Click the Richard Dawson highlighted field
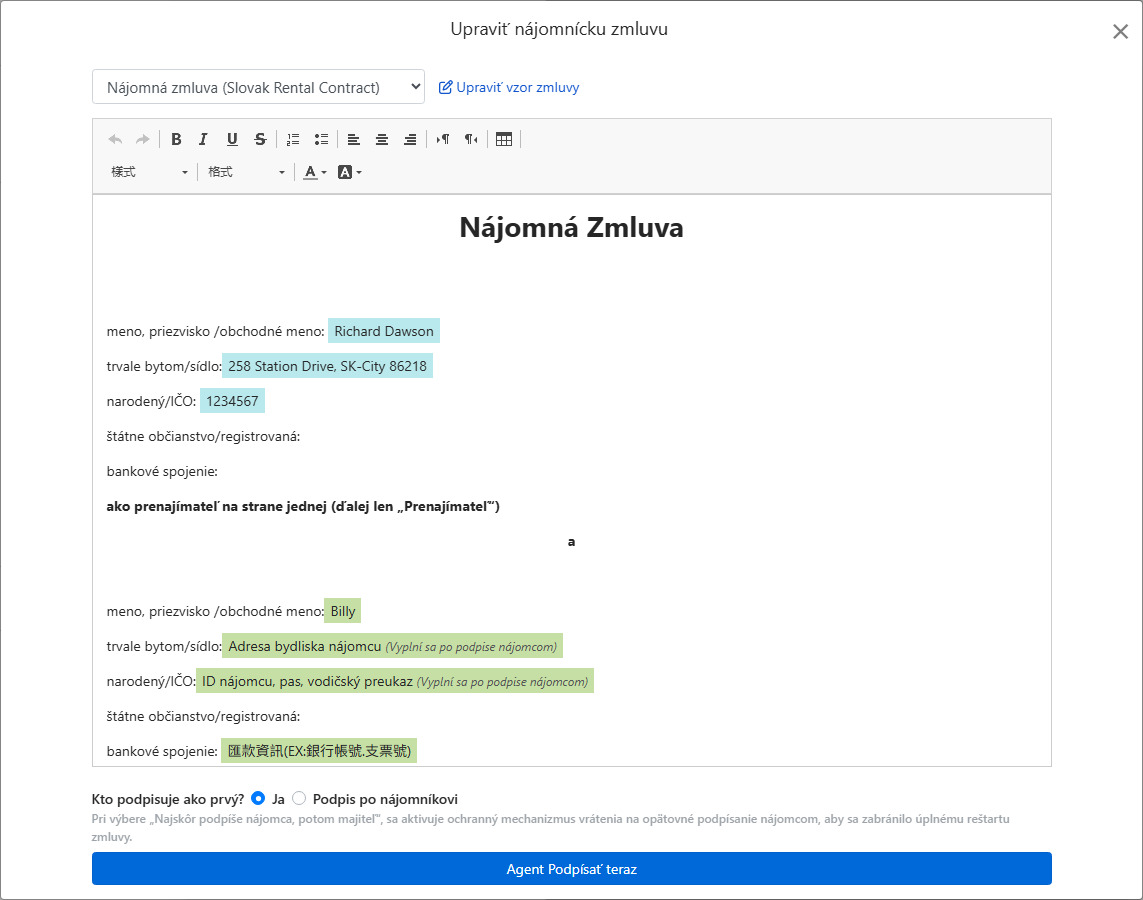This screenshot has width=1143, height=900. [x=383, y=331]
